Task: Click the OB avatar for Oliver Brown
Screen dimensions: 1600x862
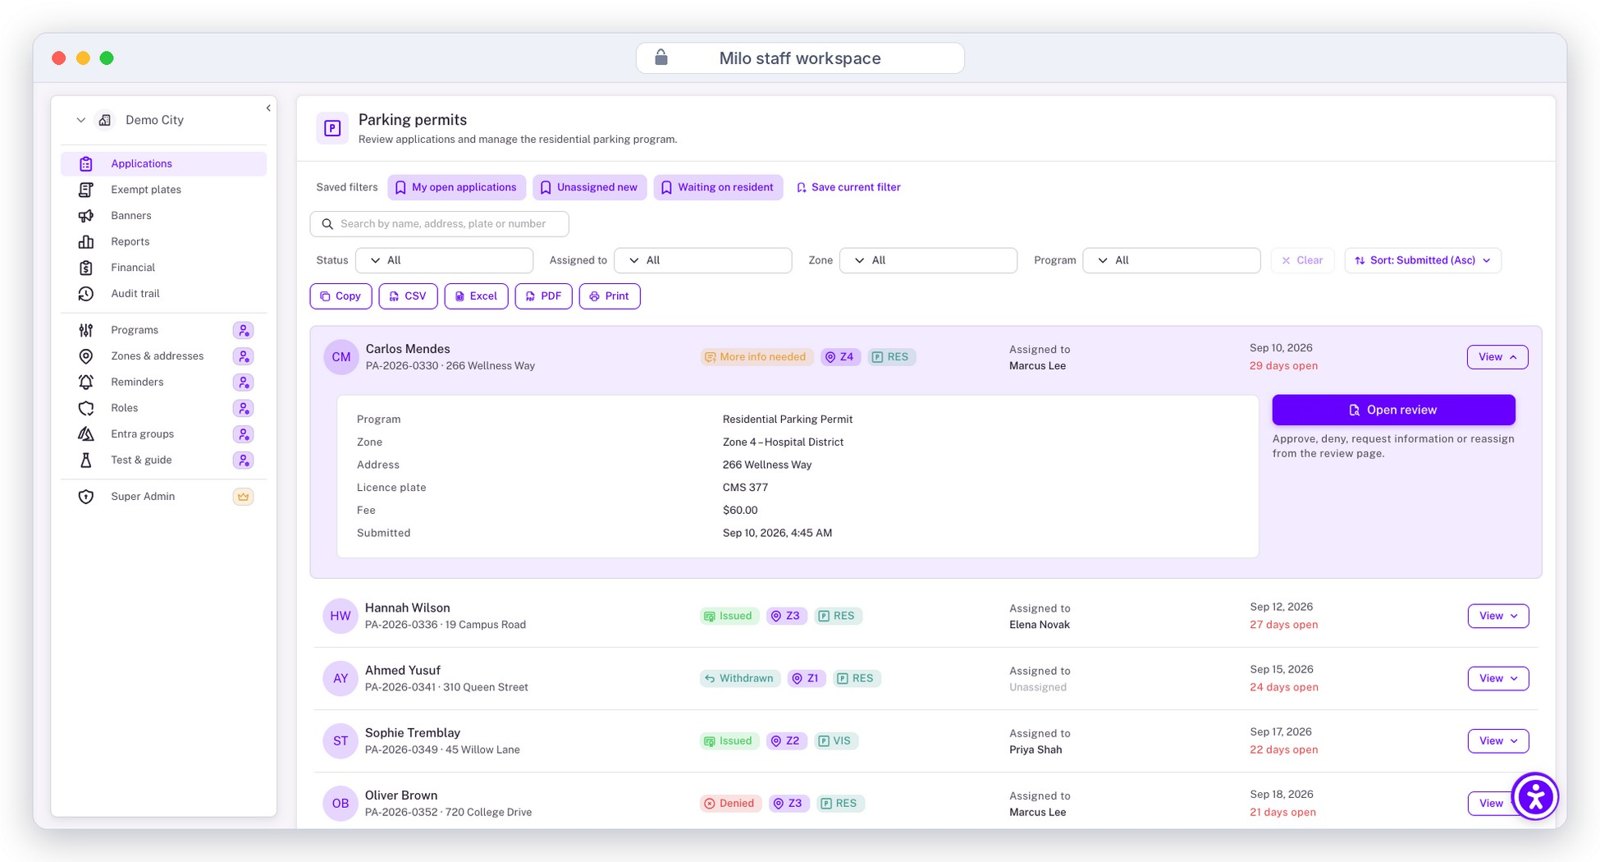Action: click(x=341, y=803)
